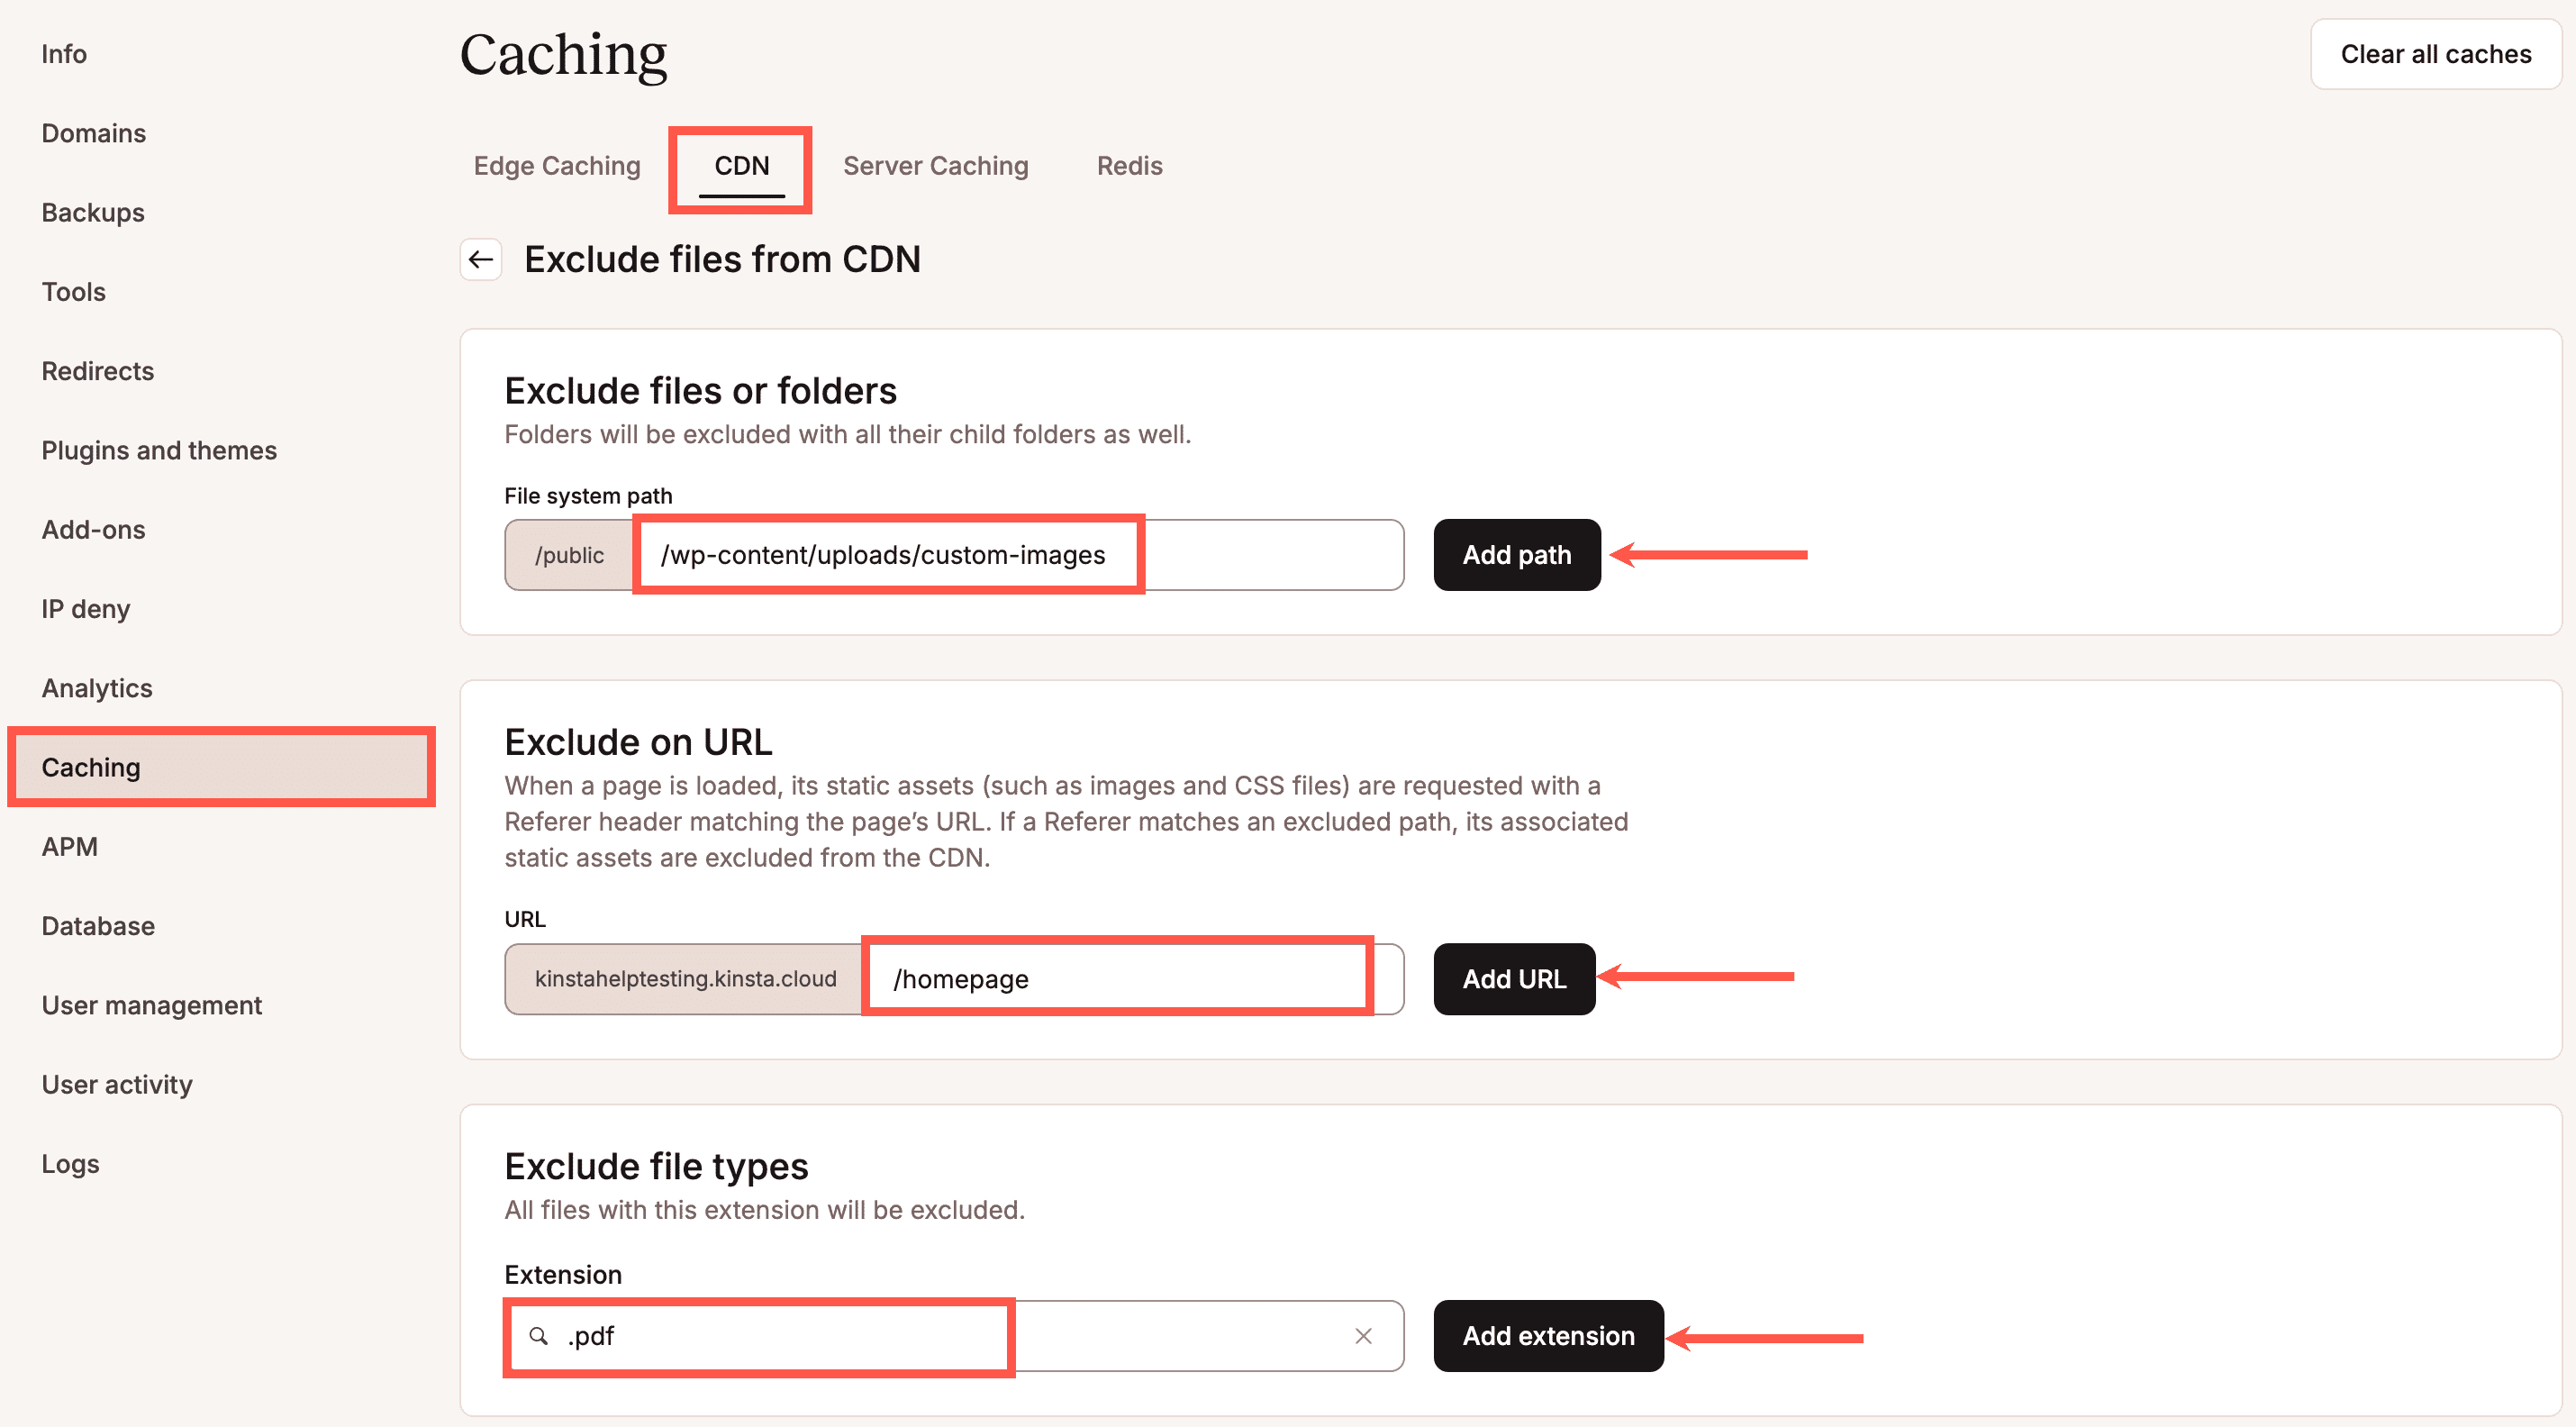Click the URL field containing /homepage
The height and width of the screenshot is (1427, 2576).
tap(1115, 979)
